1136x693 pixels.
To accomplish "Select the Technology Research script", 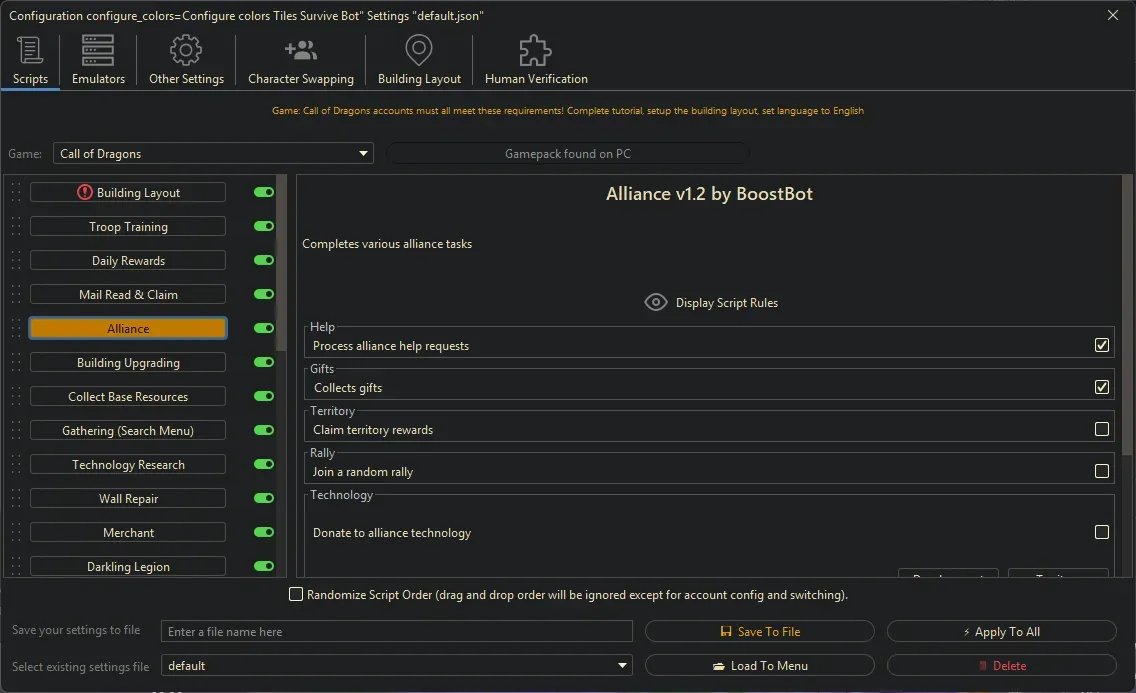I will (127, 464).
